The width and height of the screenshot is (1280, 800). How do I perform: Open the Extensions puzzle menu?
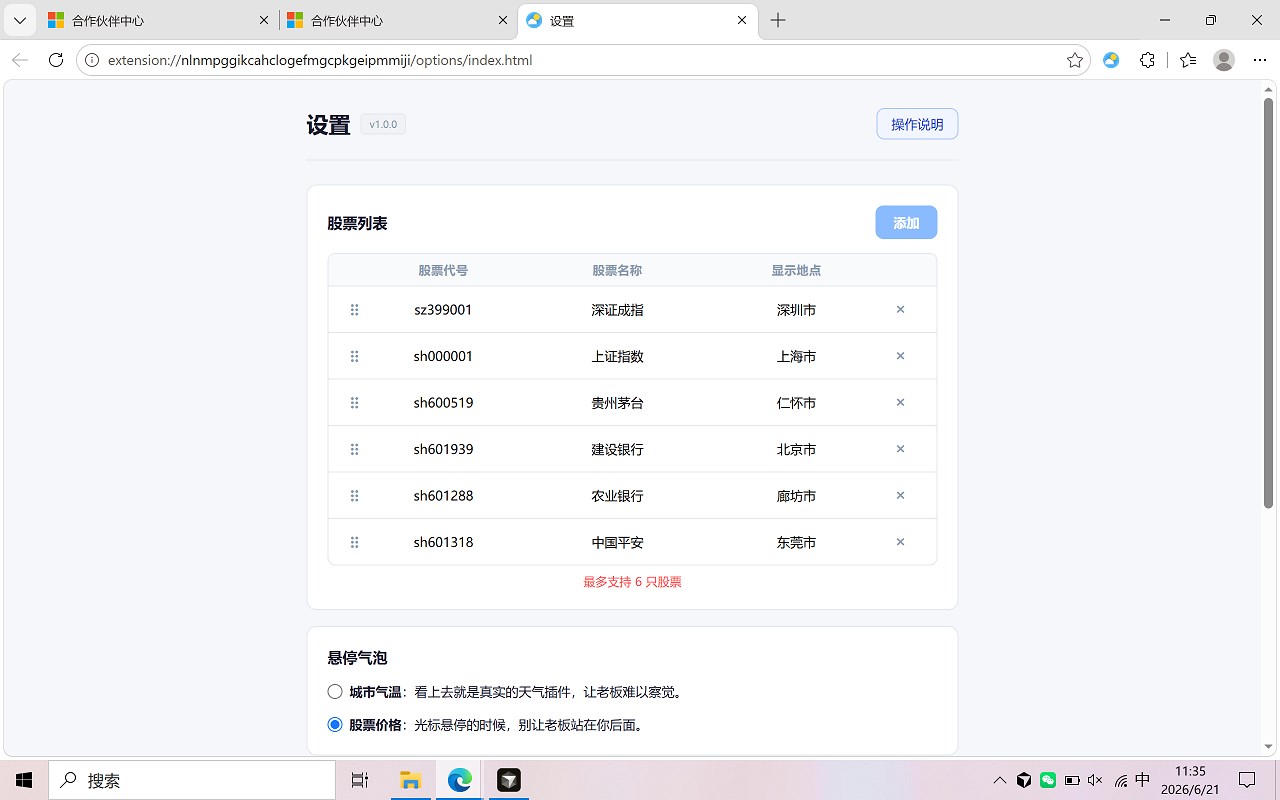click(x=1147, y=60)
